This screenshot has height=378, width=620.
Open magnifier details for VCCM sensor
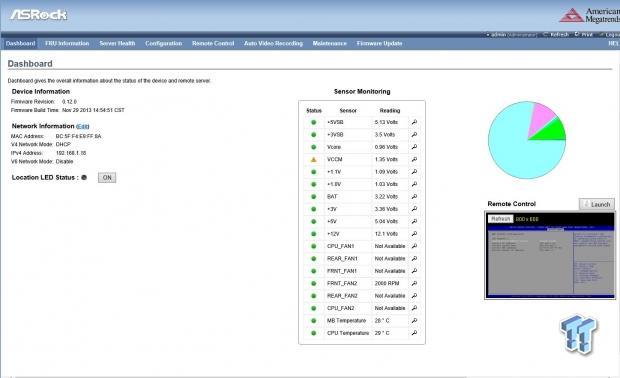point(414,159)
